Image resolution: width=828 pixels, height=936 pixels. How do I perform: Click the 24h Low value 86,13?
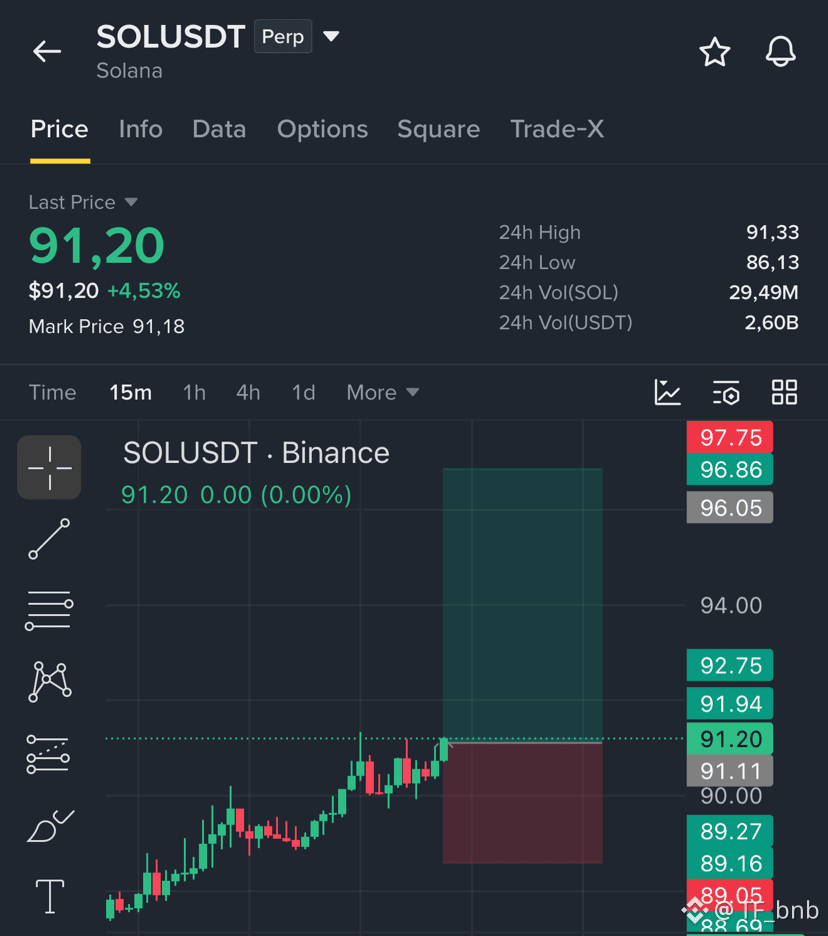(x=772, y=262)
